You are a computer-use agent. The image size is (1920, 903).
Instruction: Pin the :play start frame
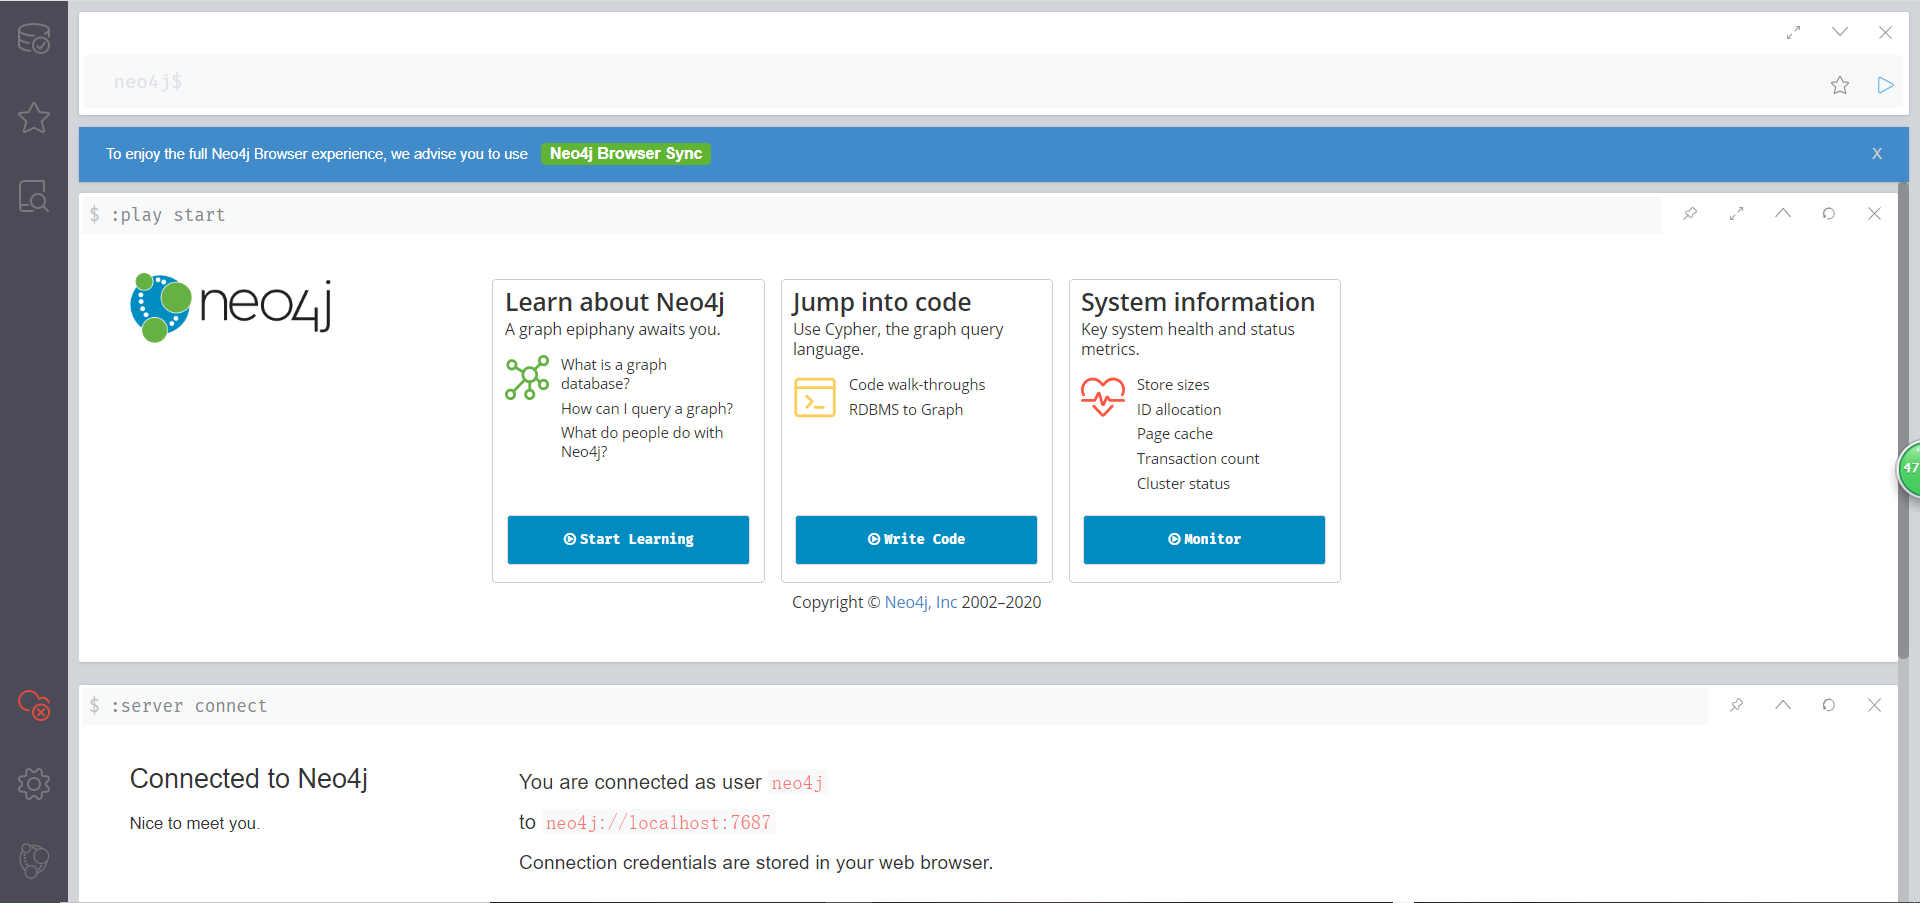point(1690,214)
